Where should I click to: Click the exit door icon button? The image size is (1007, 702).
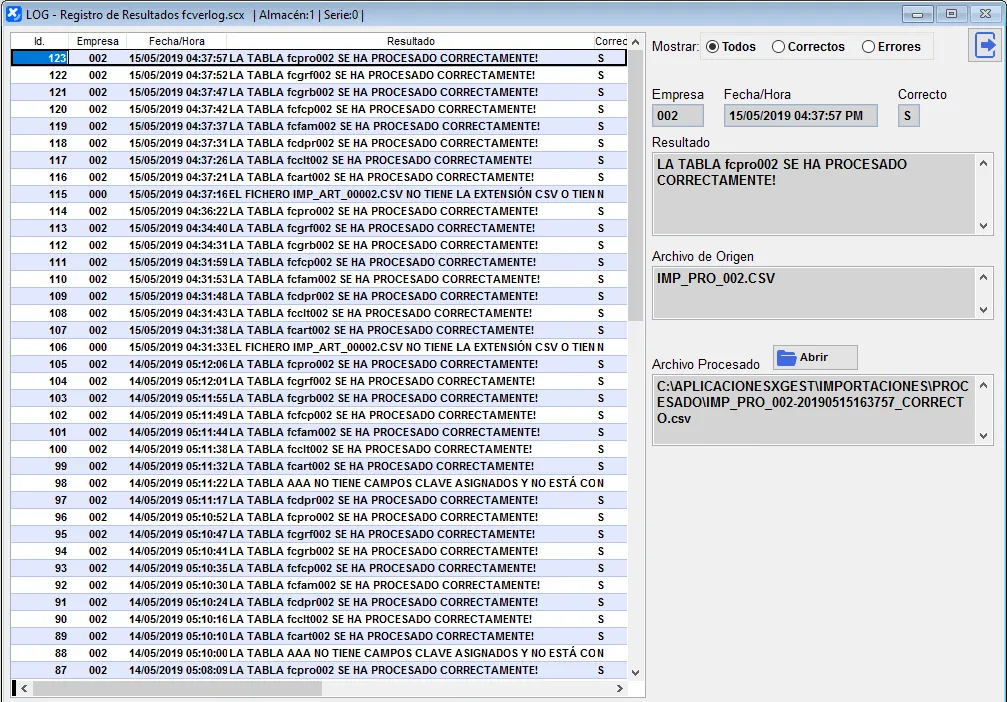click(984, 46)
